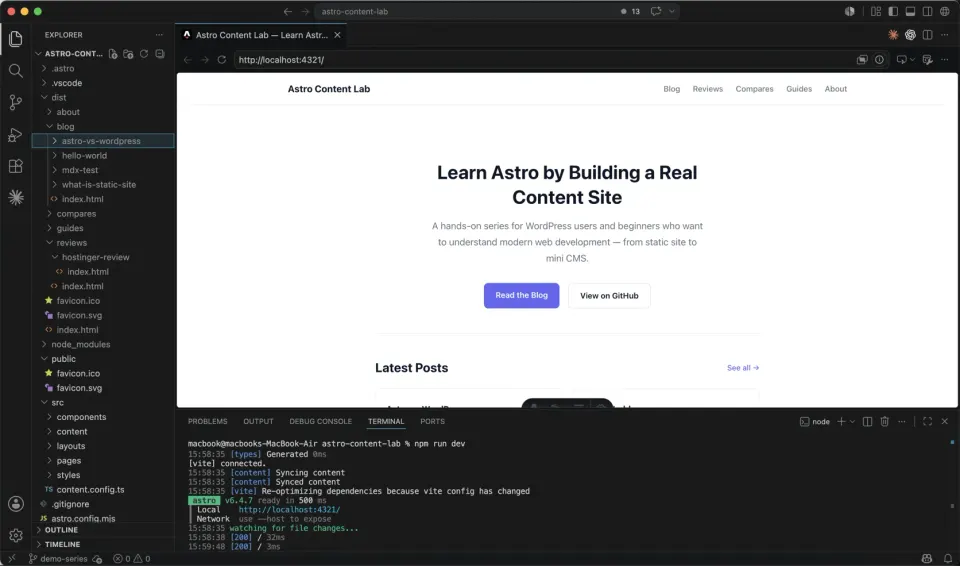The width and height of the screenshot is (960, 566).
Task: Open the chat dropdown arrow in title bar
Action: click(672, 11)
